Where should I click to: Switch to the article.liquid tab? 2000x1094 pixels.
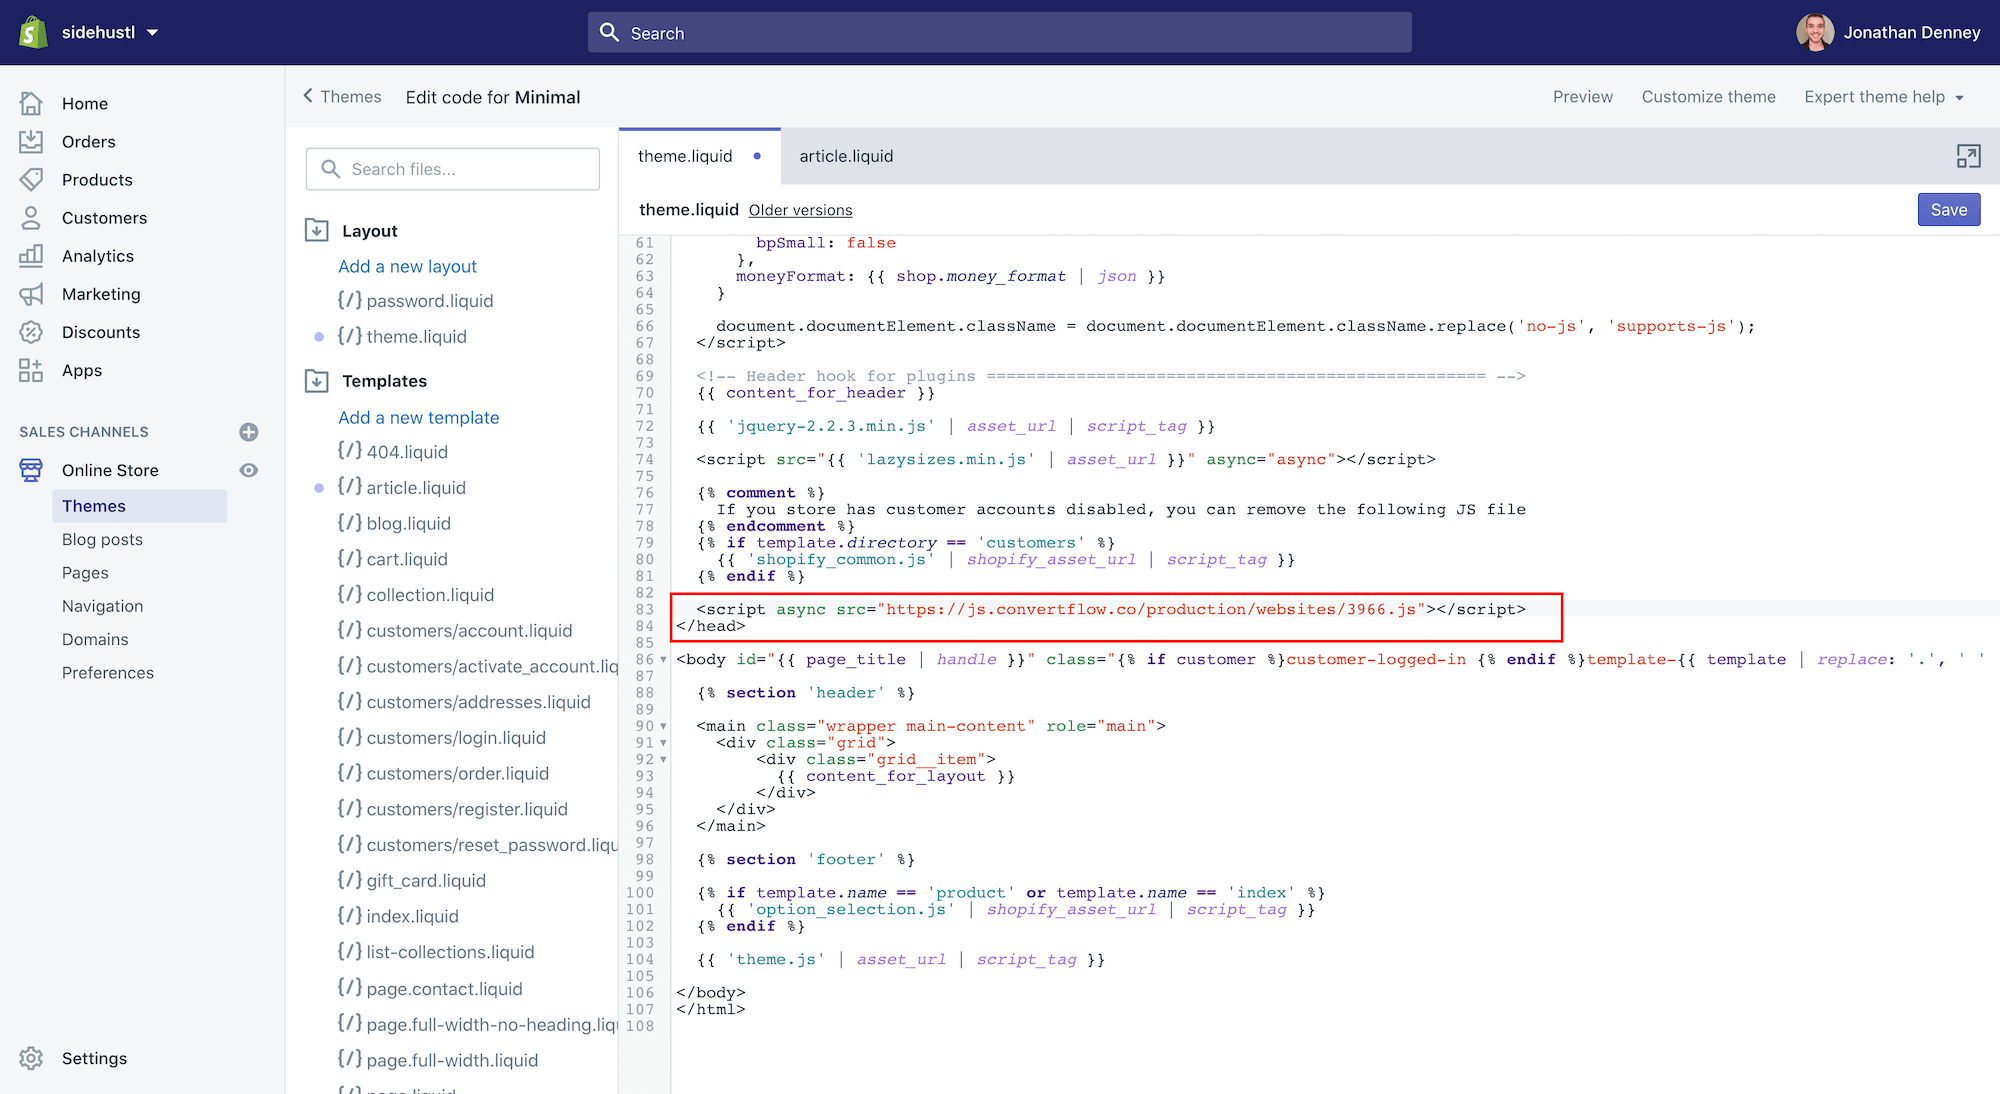click(846, 156)
